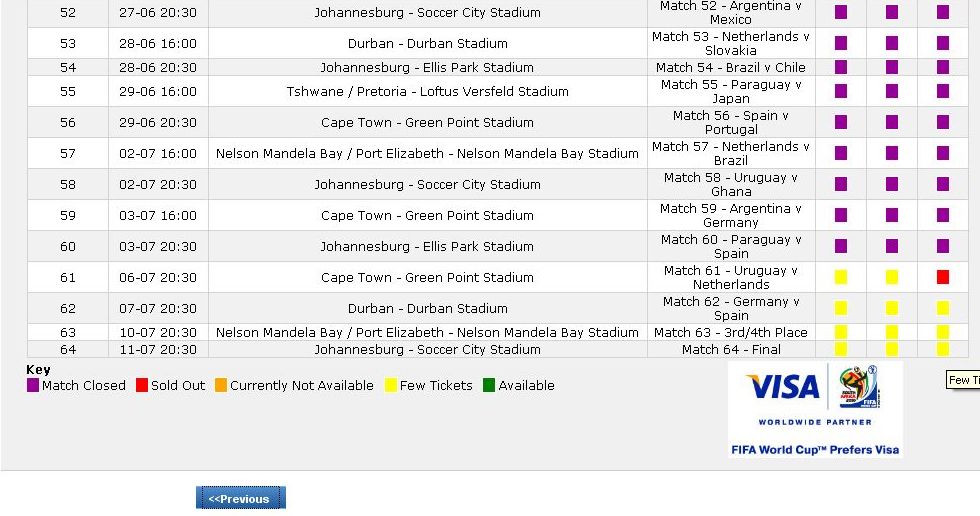This screenshot has width=980, height=516.
Task: Select first yellow square in Match 61 row
Action: (x=841, y=277)
